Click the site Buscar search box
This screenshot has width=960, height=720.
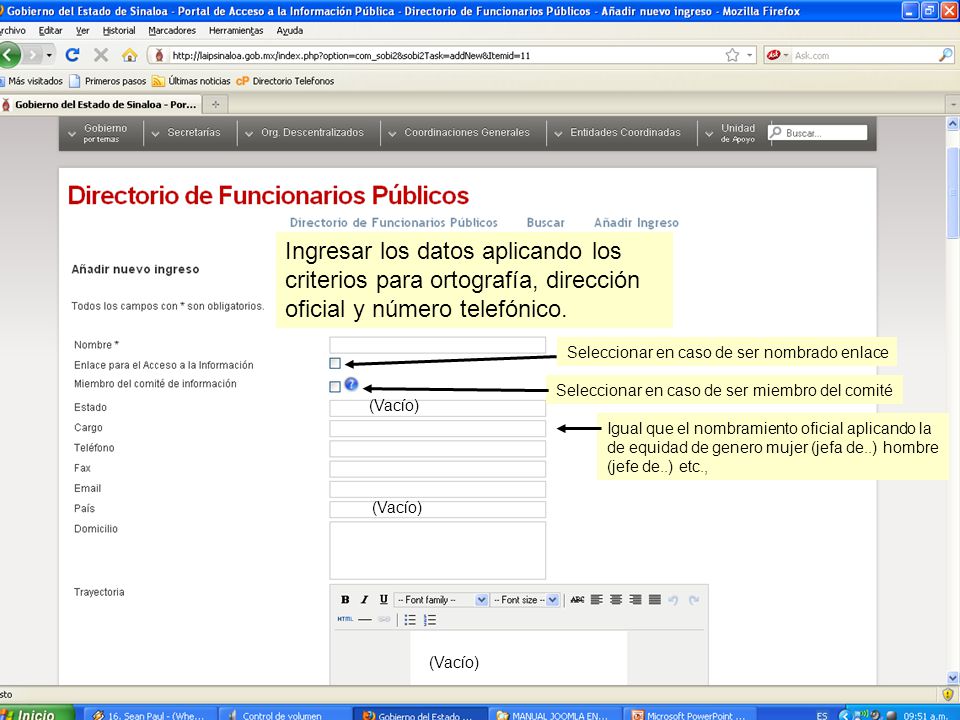817,132
